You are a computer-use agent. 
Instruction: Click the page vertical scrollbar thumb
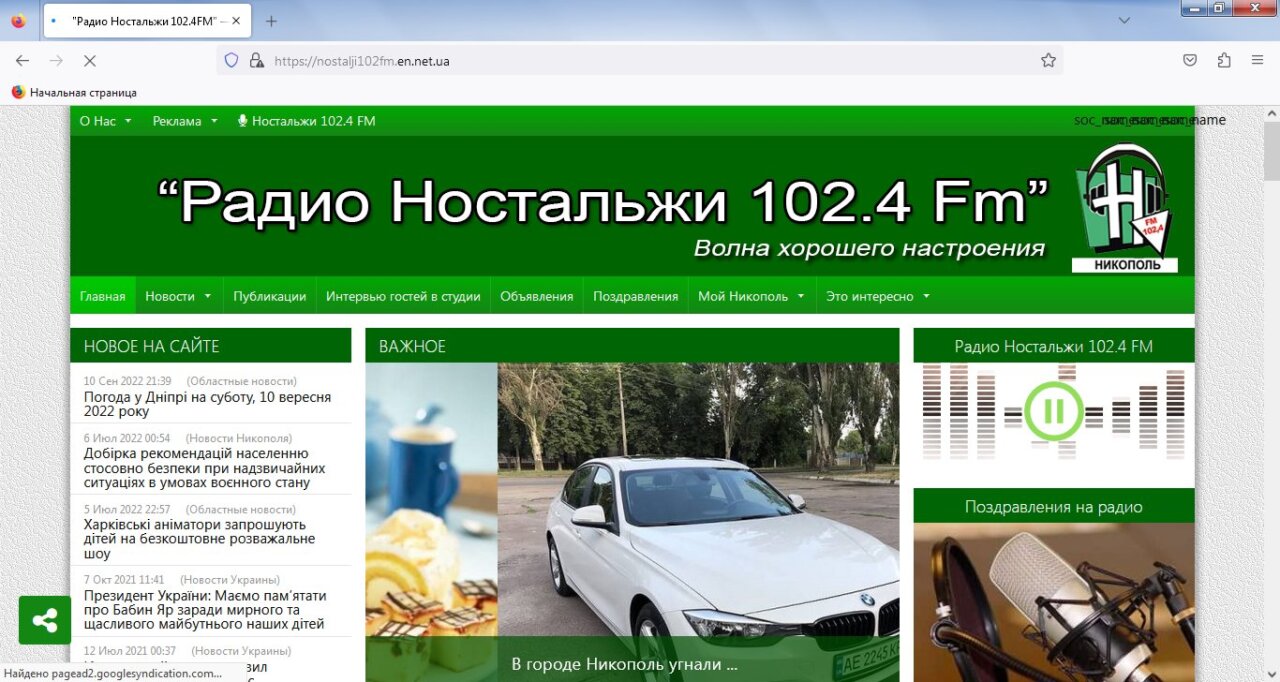click(1271, 150)
